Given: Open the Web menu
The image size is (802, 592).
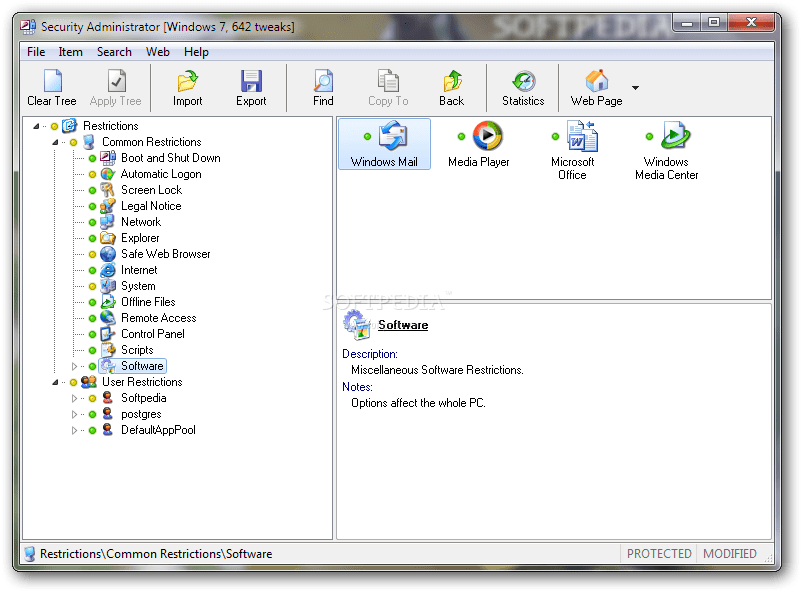Looking at the screenshot, I should [x=158, y=52].
